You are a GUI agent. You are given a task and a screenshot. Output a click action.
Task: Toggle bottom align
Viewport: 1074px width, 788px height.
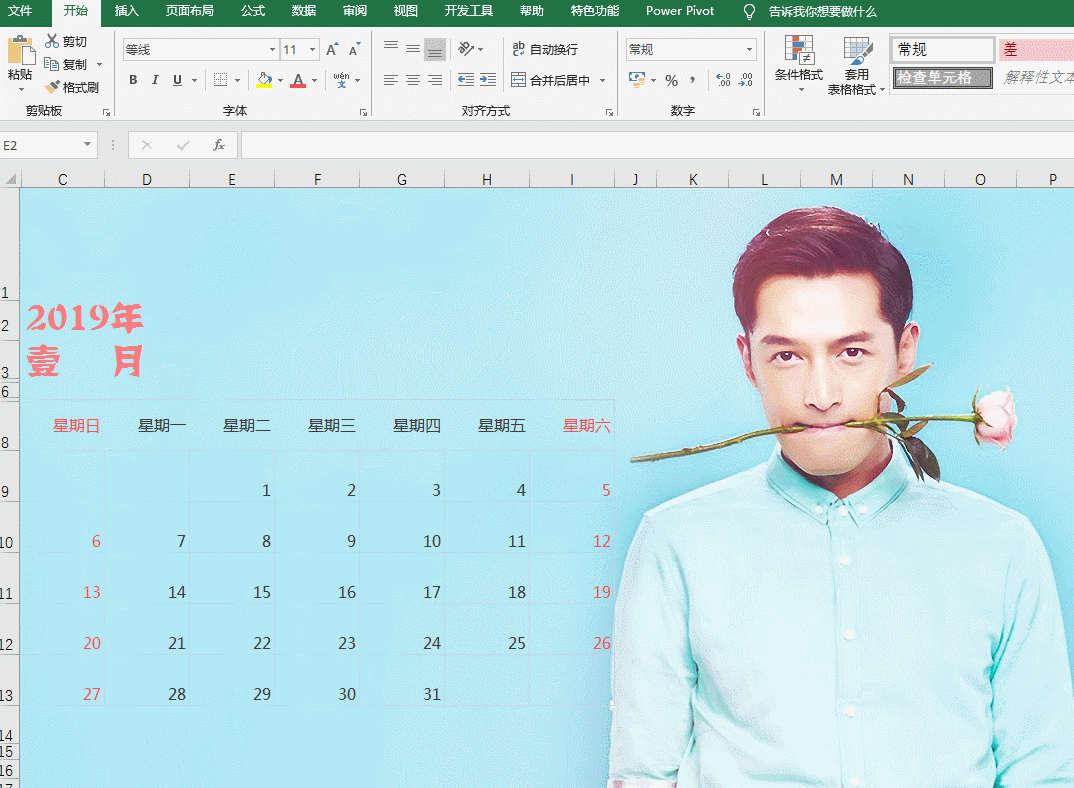435,49
